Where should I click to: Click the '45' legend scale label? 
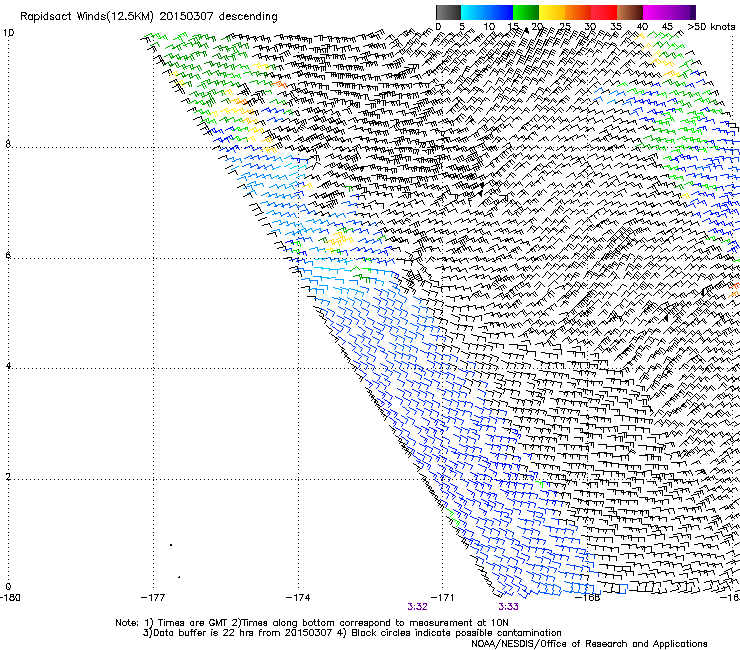click(x=667, y=26)
